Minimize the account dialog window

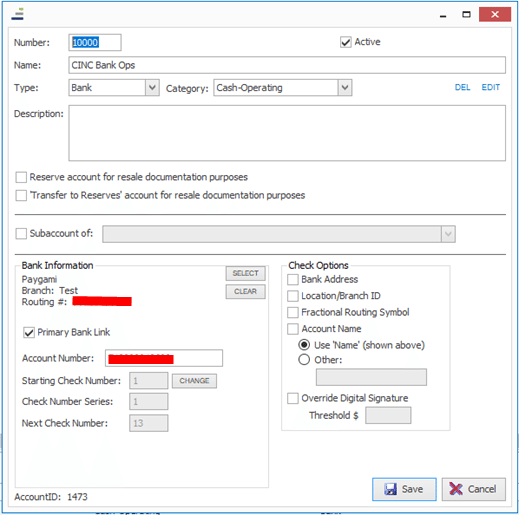[443, 15]
